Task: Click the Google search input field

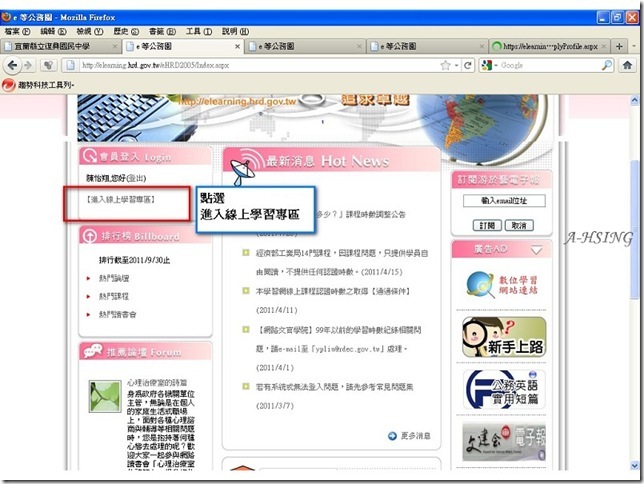Action: (x=550, y=65)
